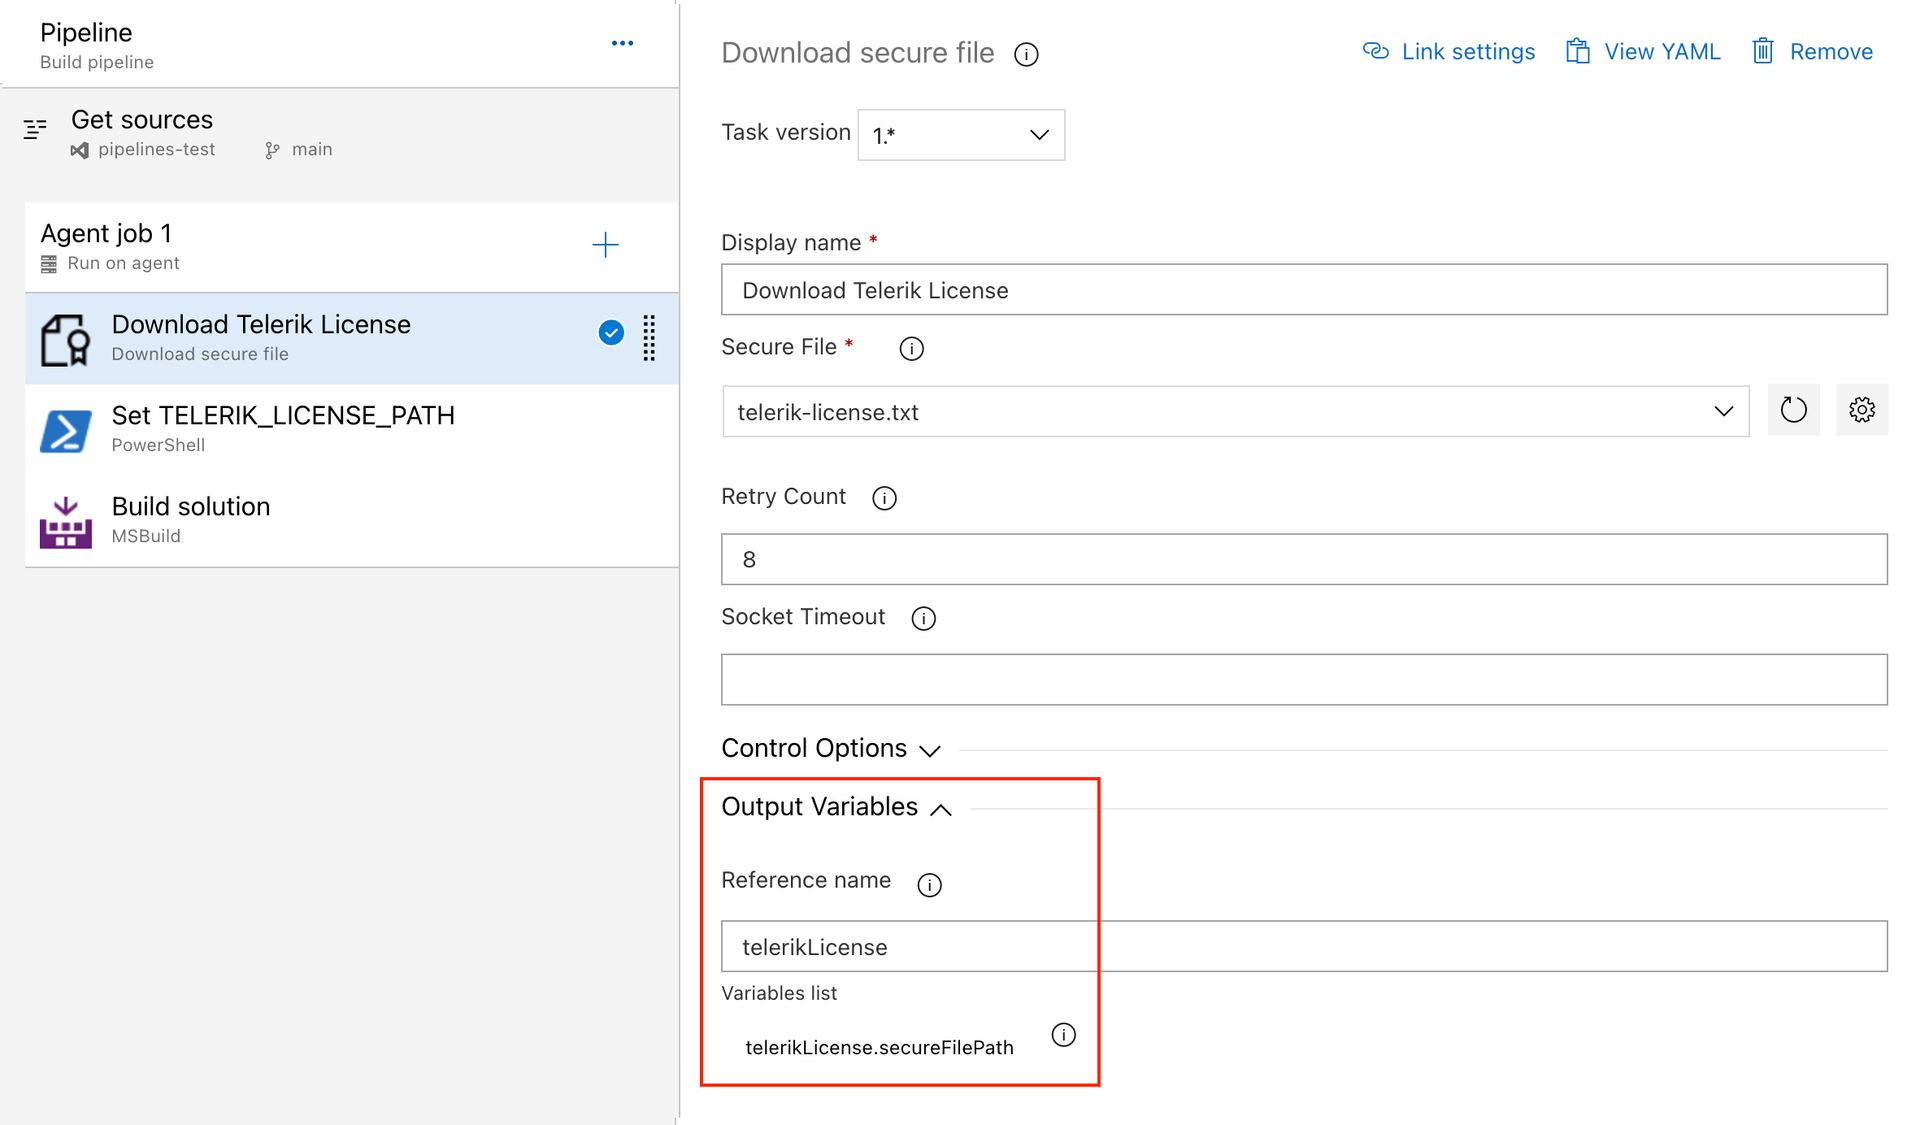Select the PowerShell icon on Set TELERIK_LICENSE_PATH task

coord(64,430)
